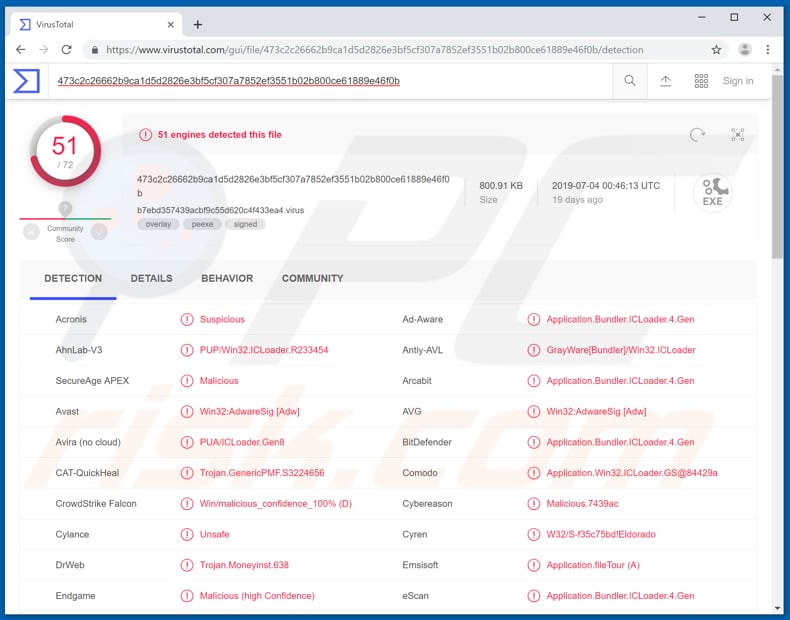Viewport: 790px width, 620px height.
Task: Open the apps grid icon
Action: click(x=701, y=81)
